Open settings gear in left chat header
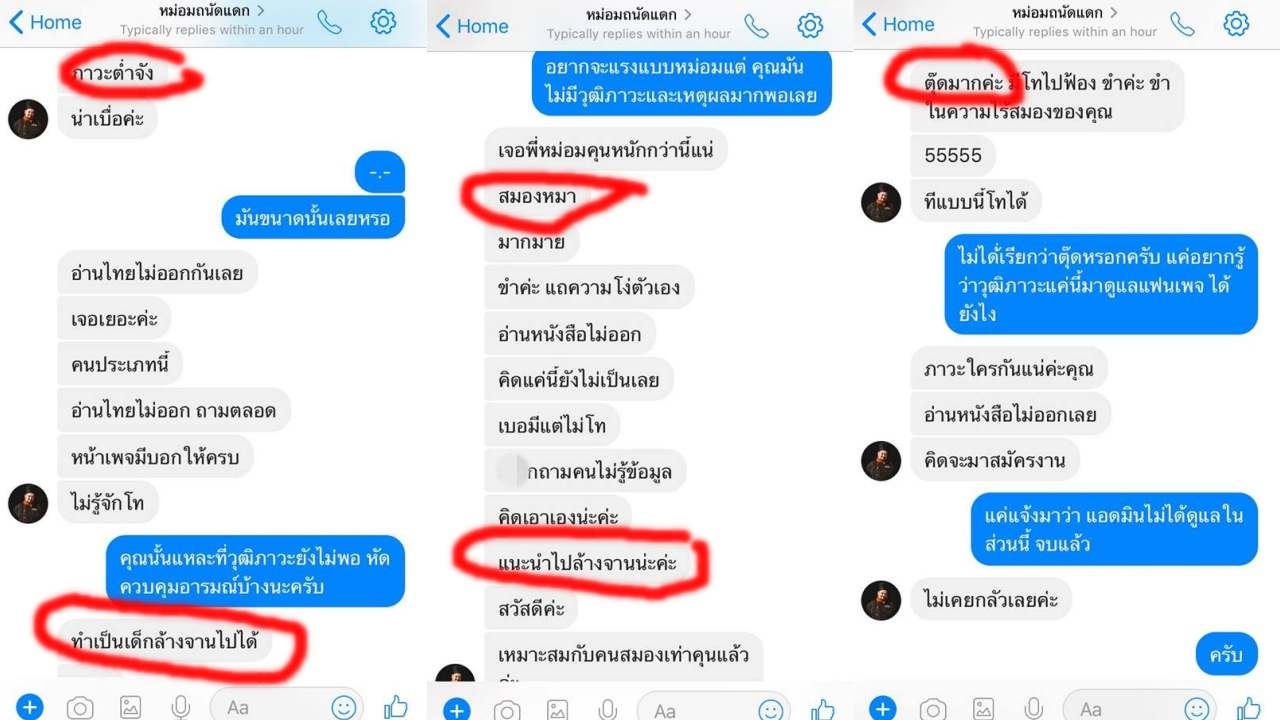The height and width of the screenshot is (720, 1280). coord(383,22)
